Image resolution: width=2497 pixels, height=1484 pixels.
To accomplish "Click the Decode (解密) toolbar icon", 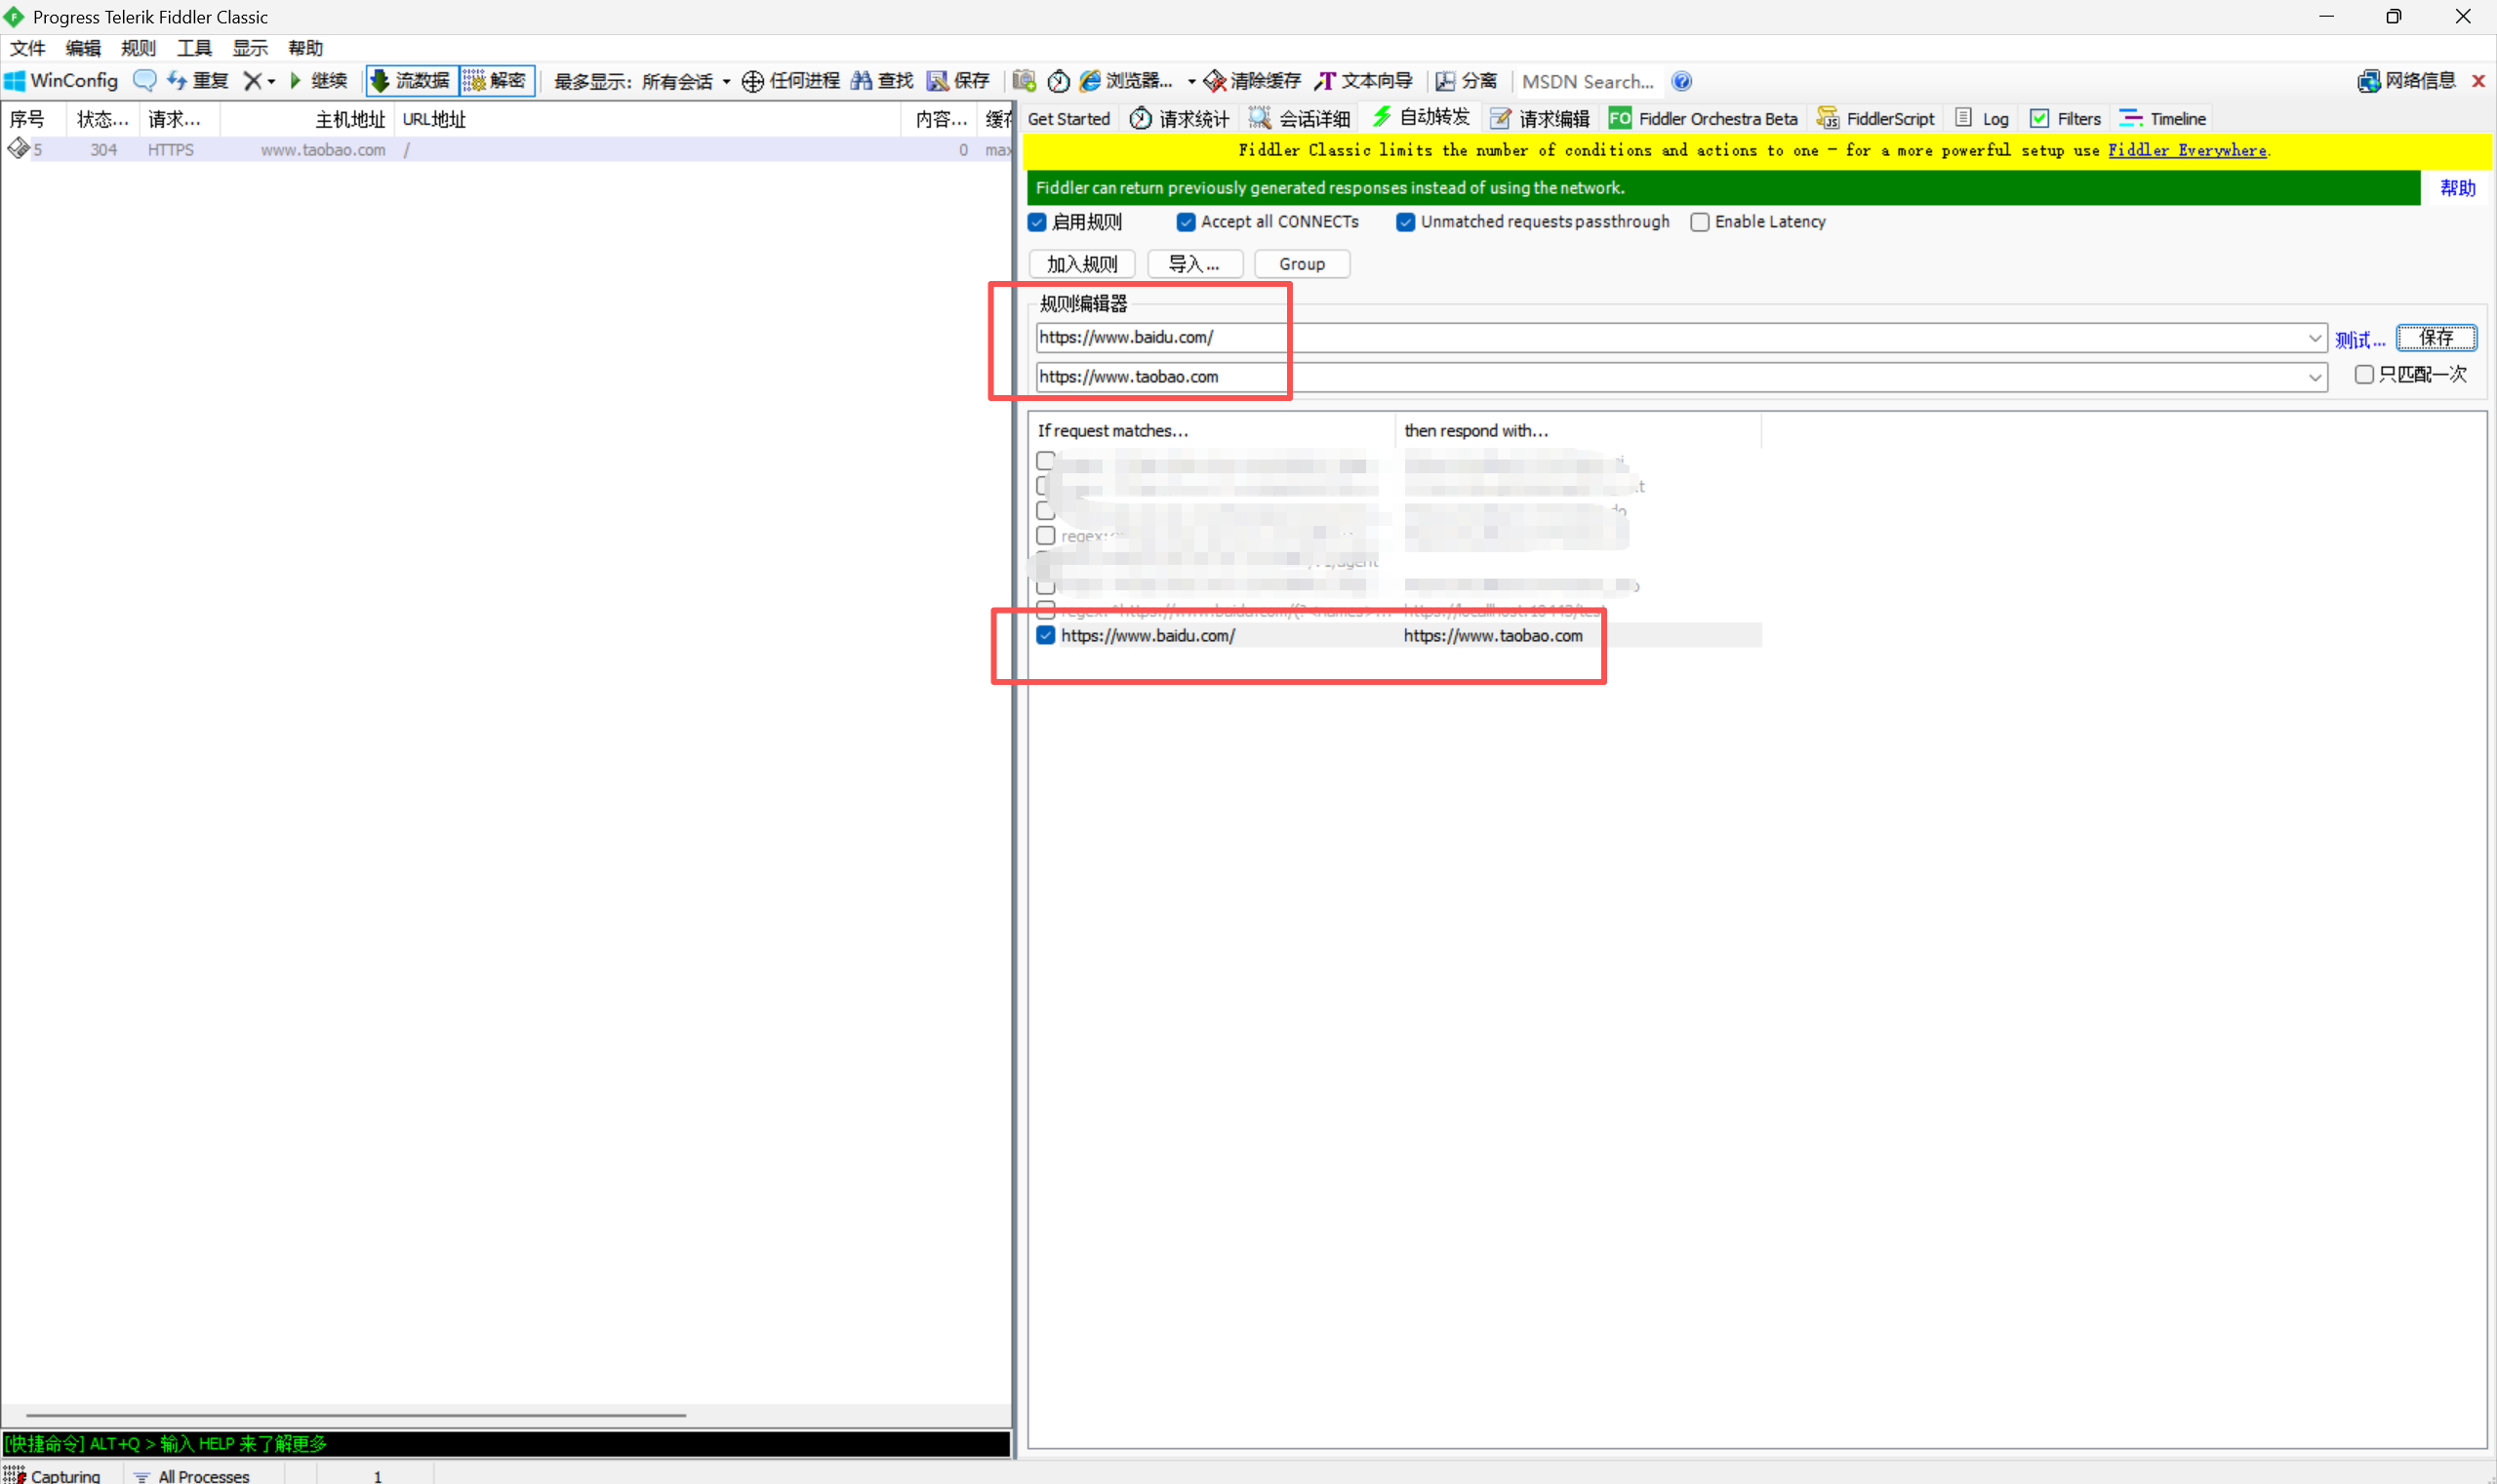I will pos(474,80).
